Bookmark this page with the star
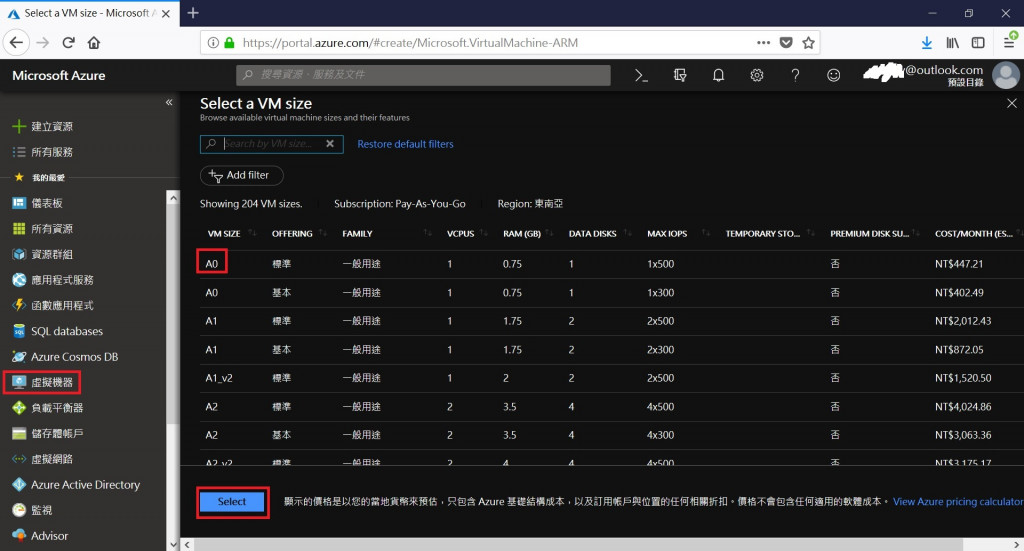This screenshot has height=551, width=1024. [x=808, y=43]
